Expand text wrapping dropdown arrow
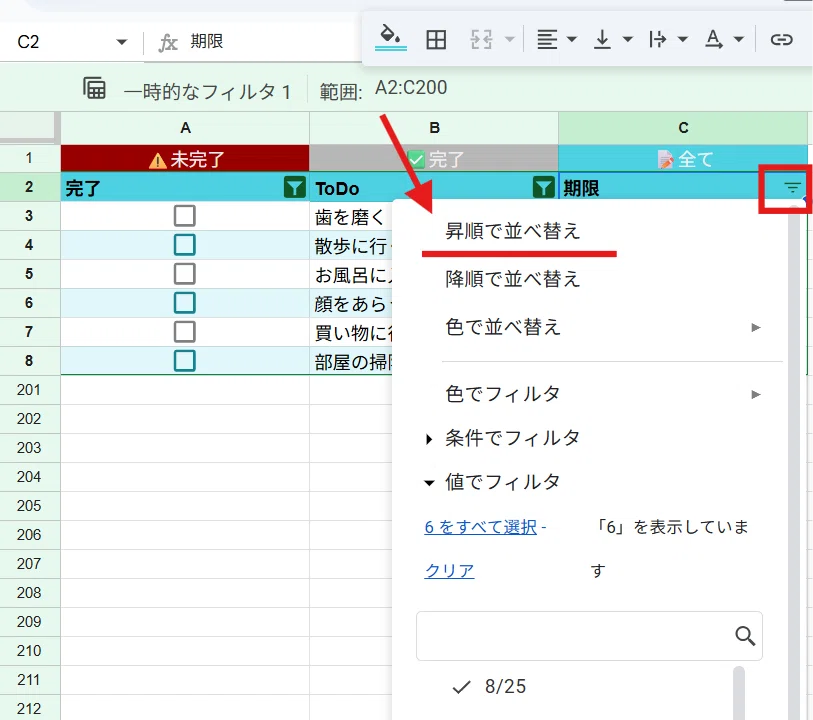This screenshot has height=720, width=813. pos(683,39)
